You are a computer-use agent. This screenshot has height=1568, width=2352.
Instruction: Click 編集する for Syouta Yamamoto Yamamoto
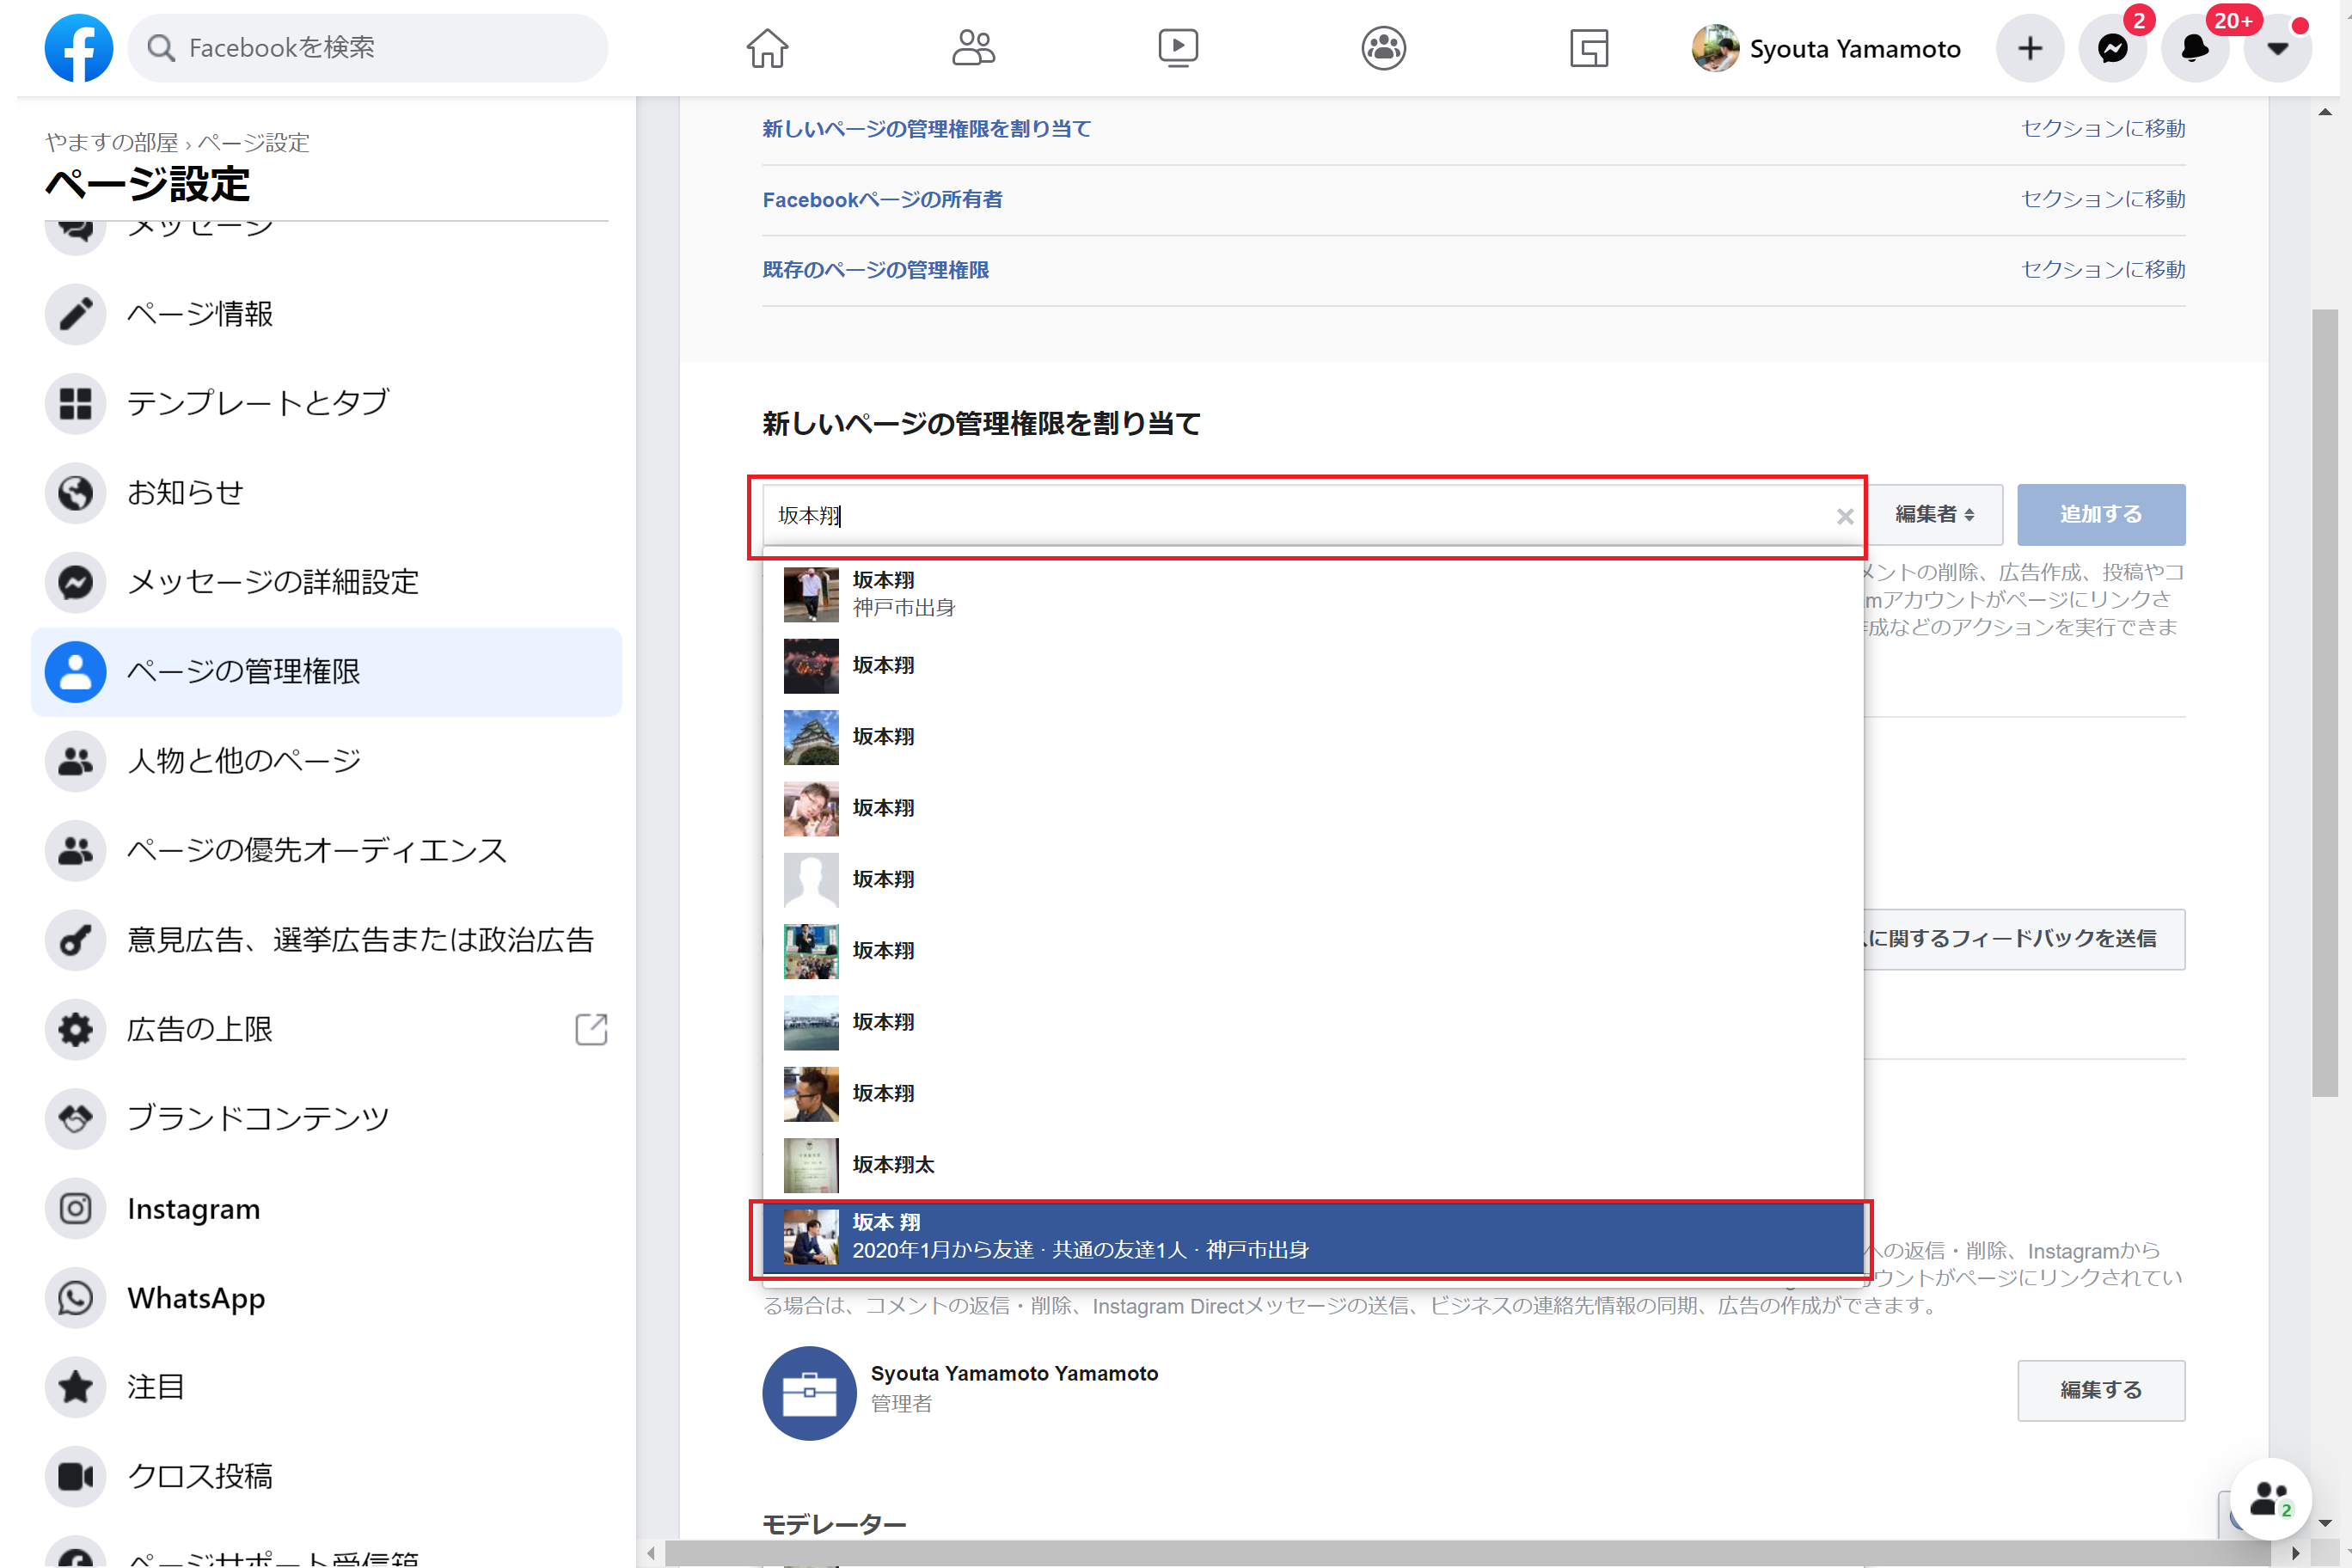(x=2101, y=1390)
